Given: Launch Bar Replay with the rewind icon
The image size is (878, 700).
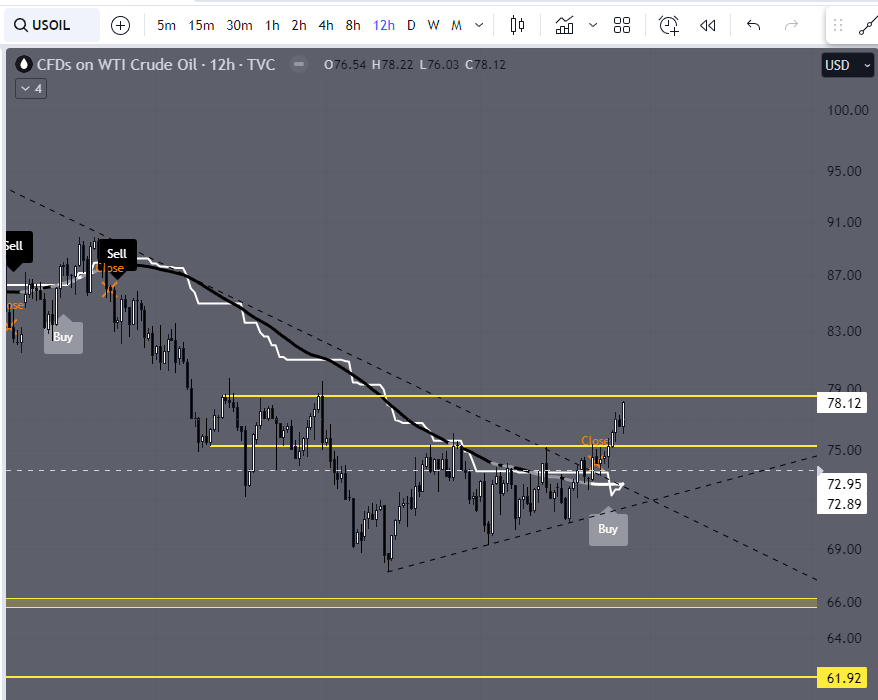Looking at the screenshot, I should [709, 25].
